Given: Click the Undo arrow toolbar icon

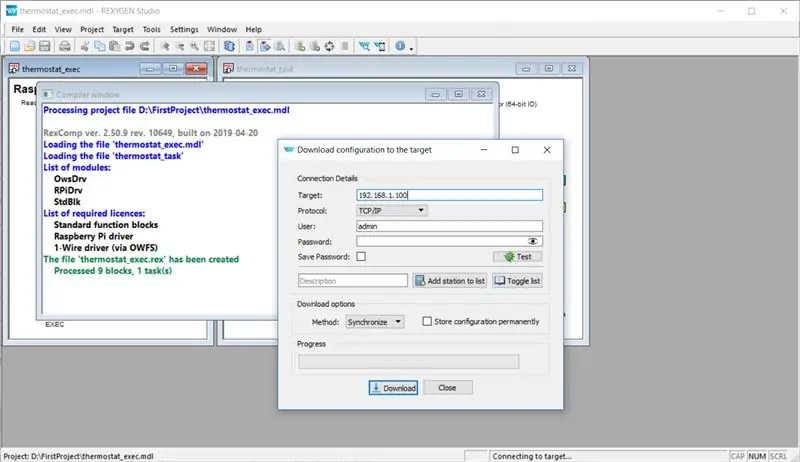Looking at the screenshot, I should pos(130,46).
